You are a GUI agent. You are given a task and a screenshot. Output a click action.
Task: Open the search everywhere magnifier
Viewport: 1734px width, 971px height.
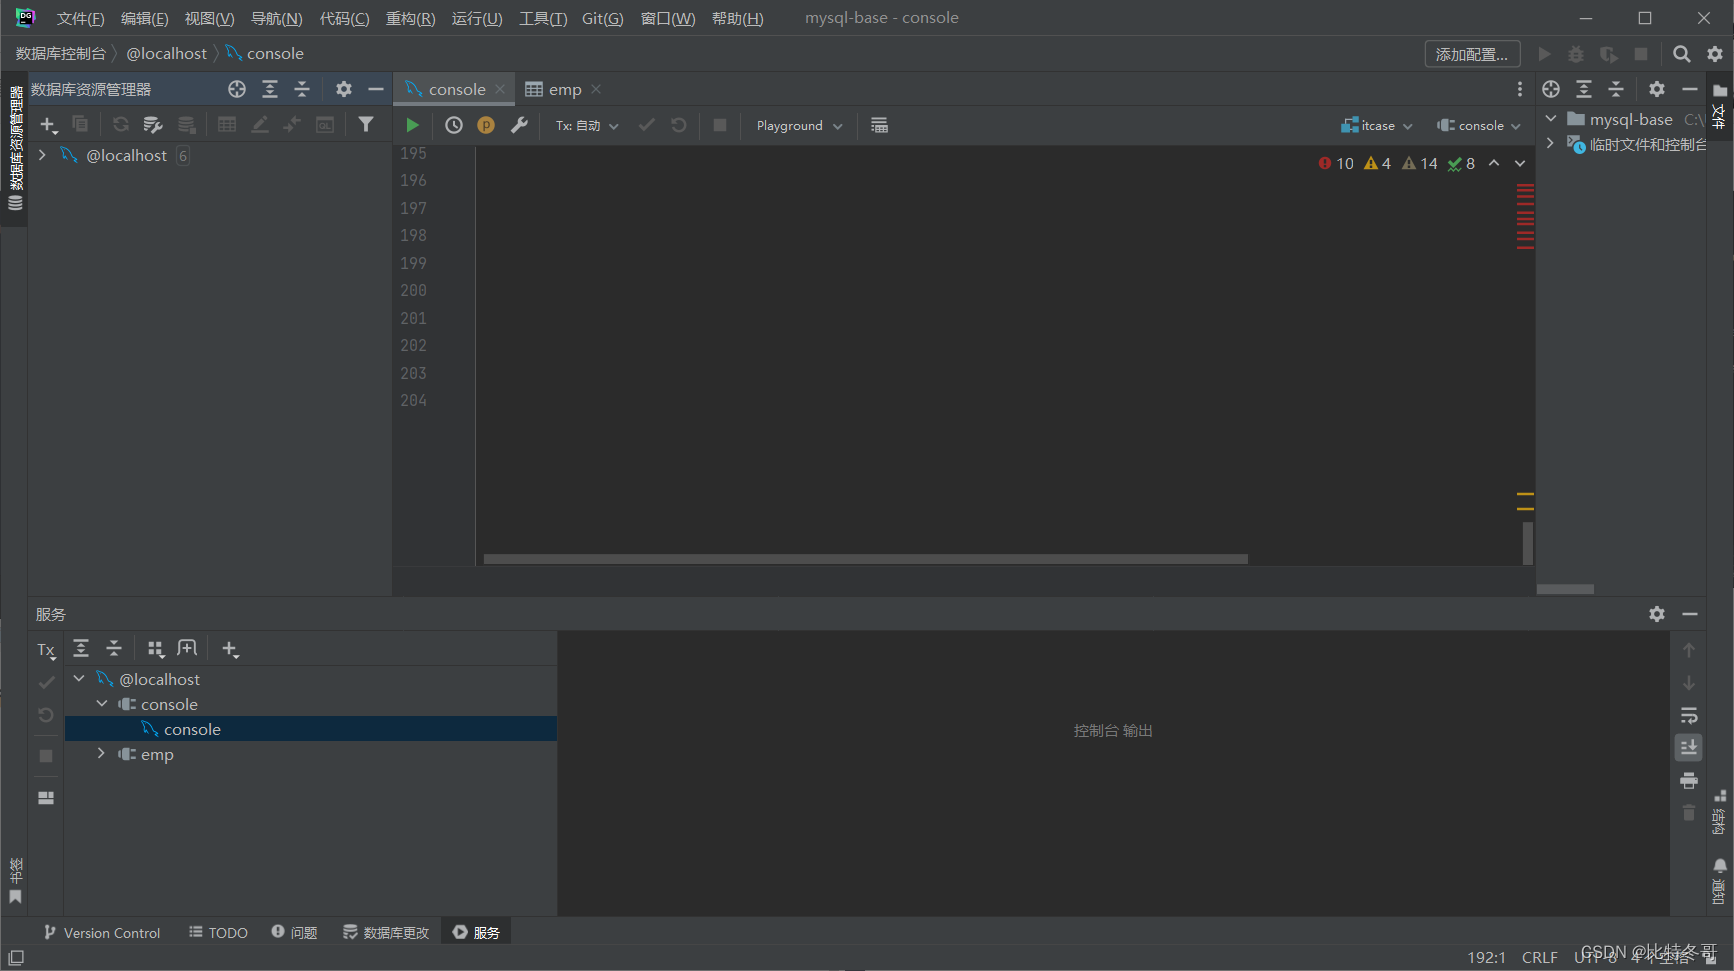click(x=1682, y=54)
